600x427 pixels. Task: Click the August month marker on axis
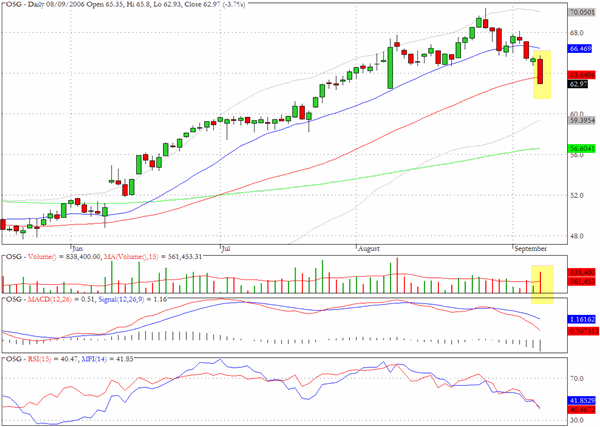[368, 249]
